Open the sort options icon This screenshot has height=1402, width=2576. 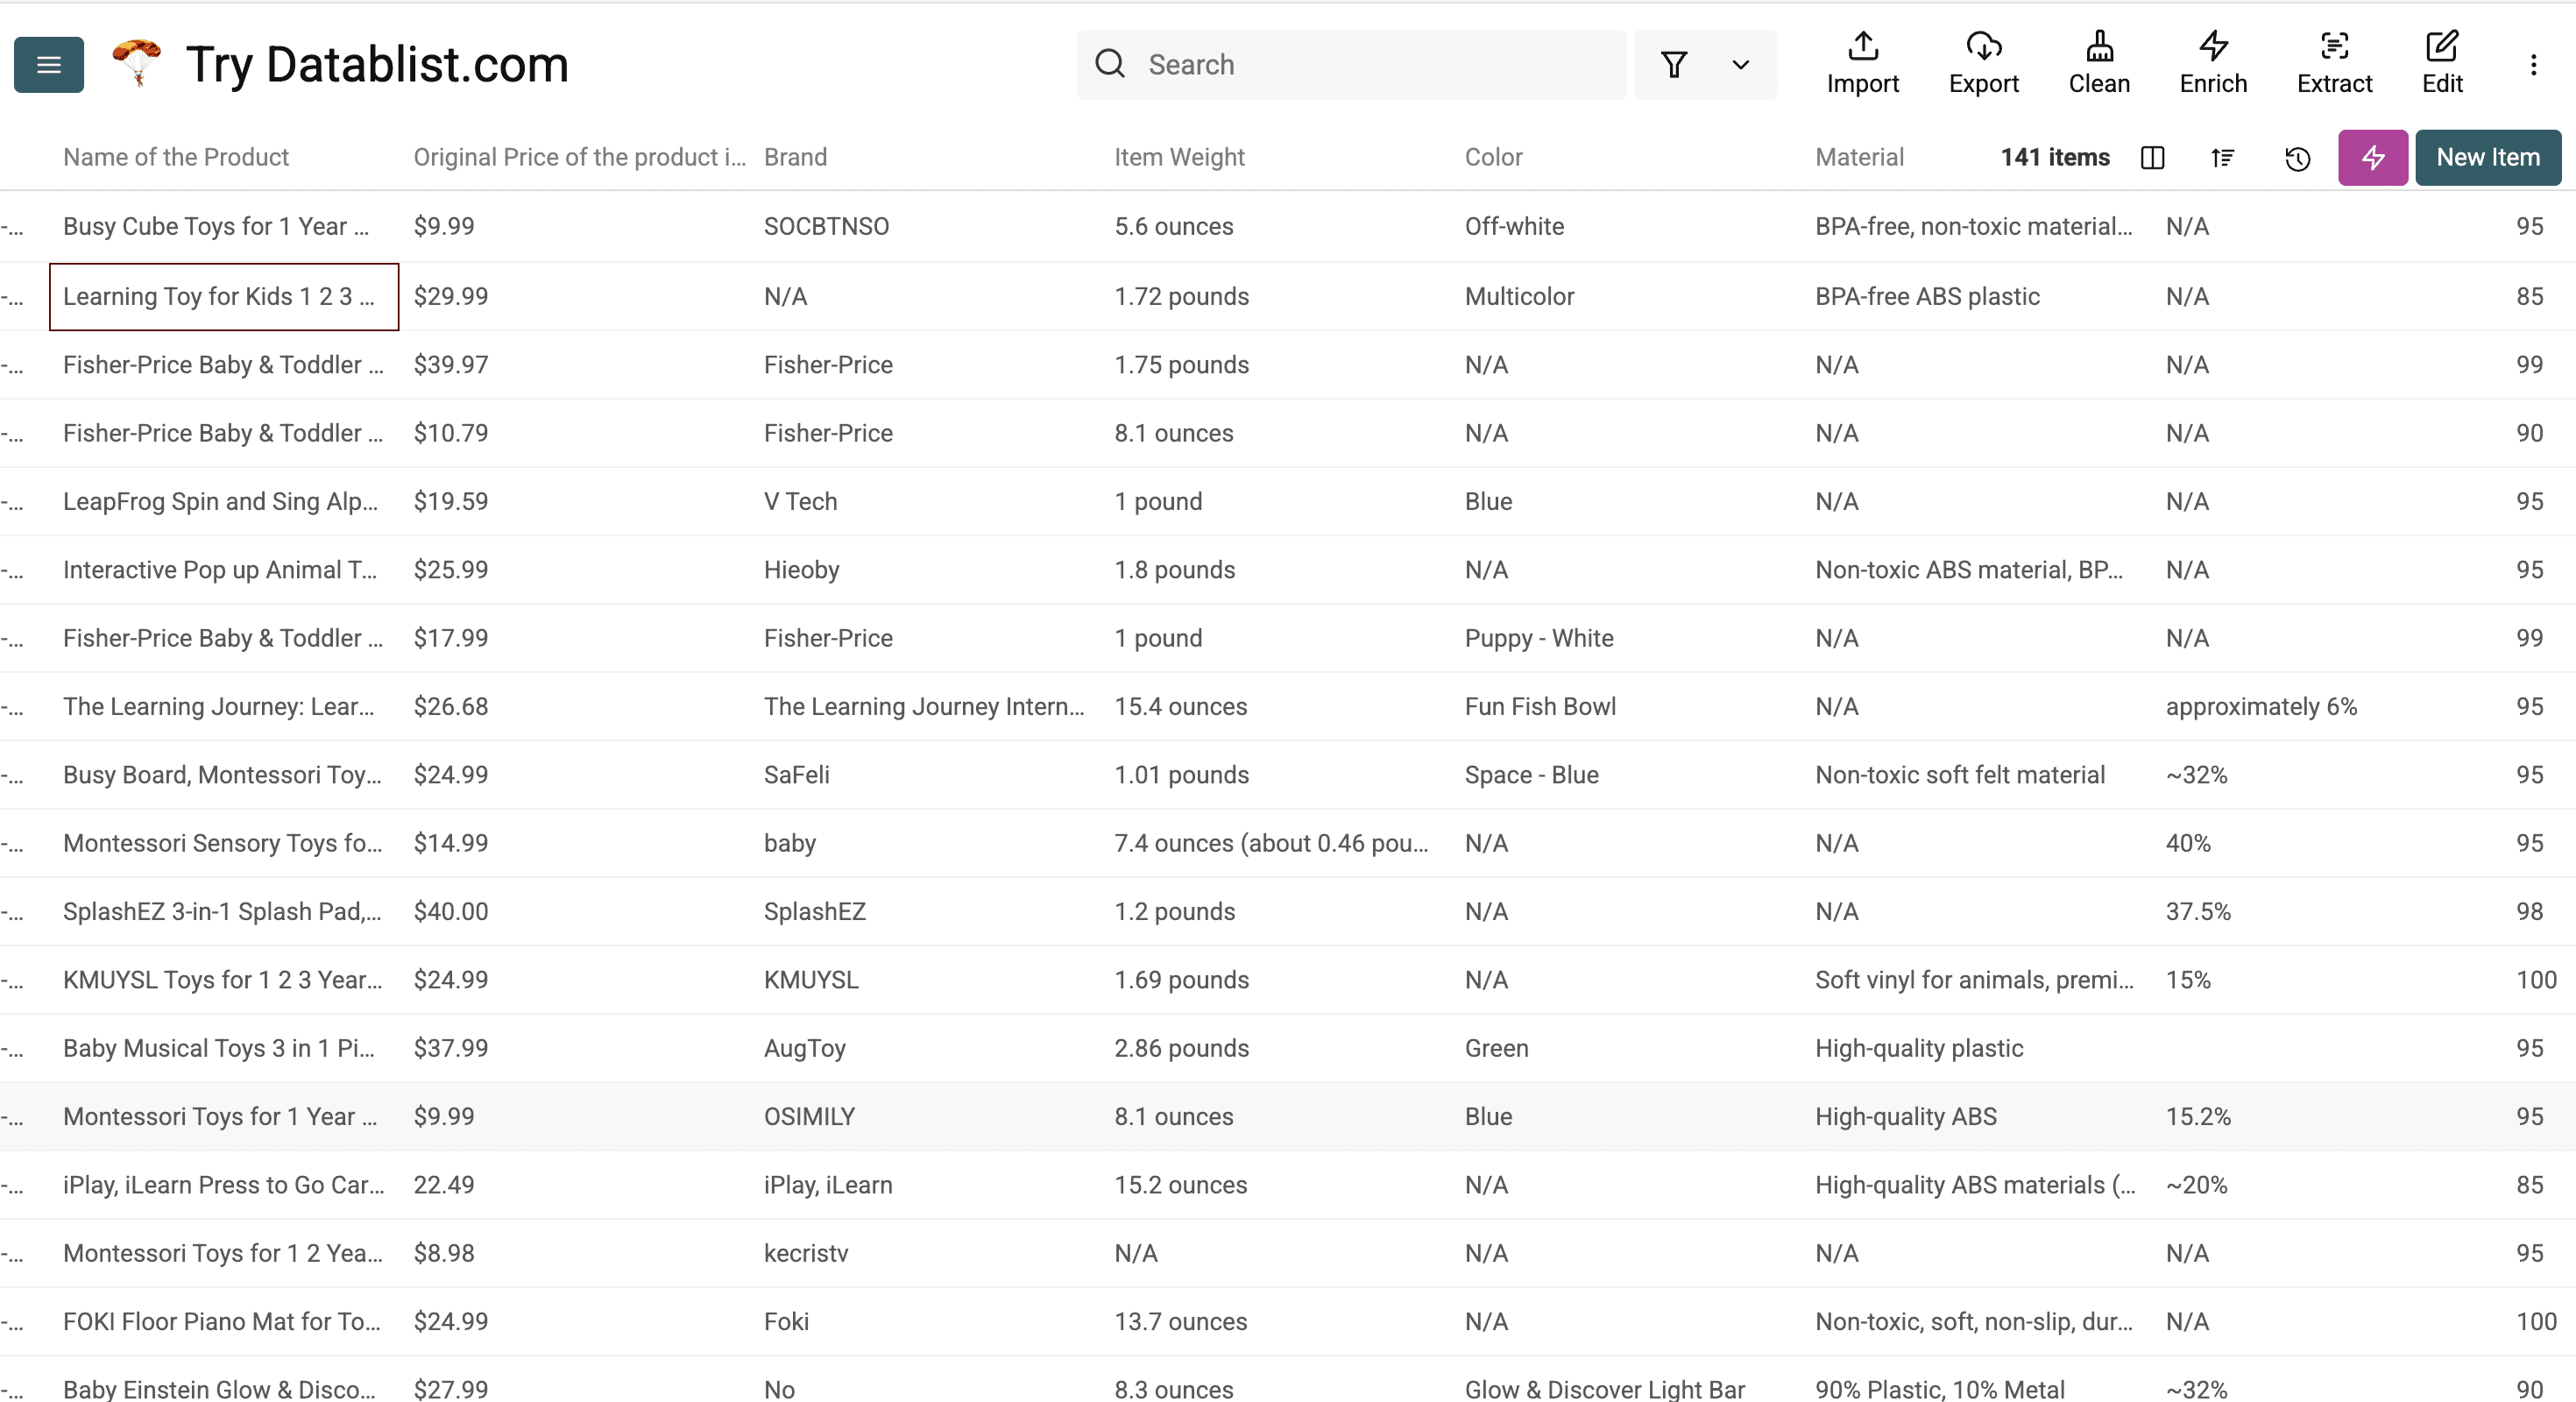click(2222, 158)
